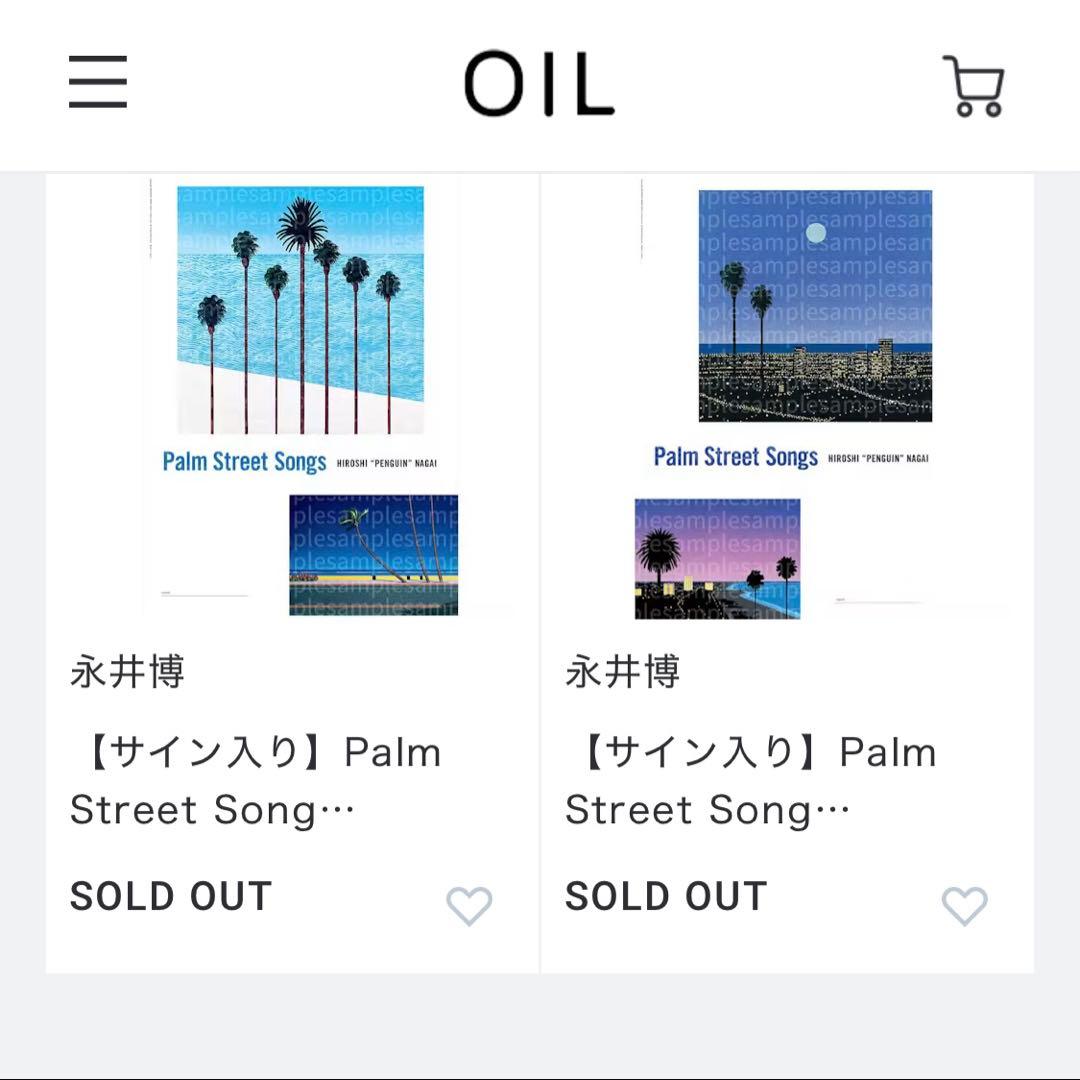Click the heart icon under the right poster
The image size is (1080, 1080).
[x=963, y=907]
